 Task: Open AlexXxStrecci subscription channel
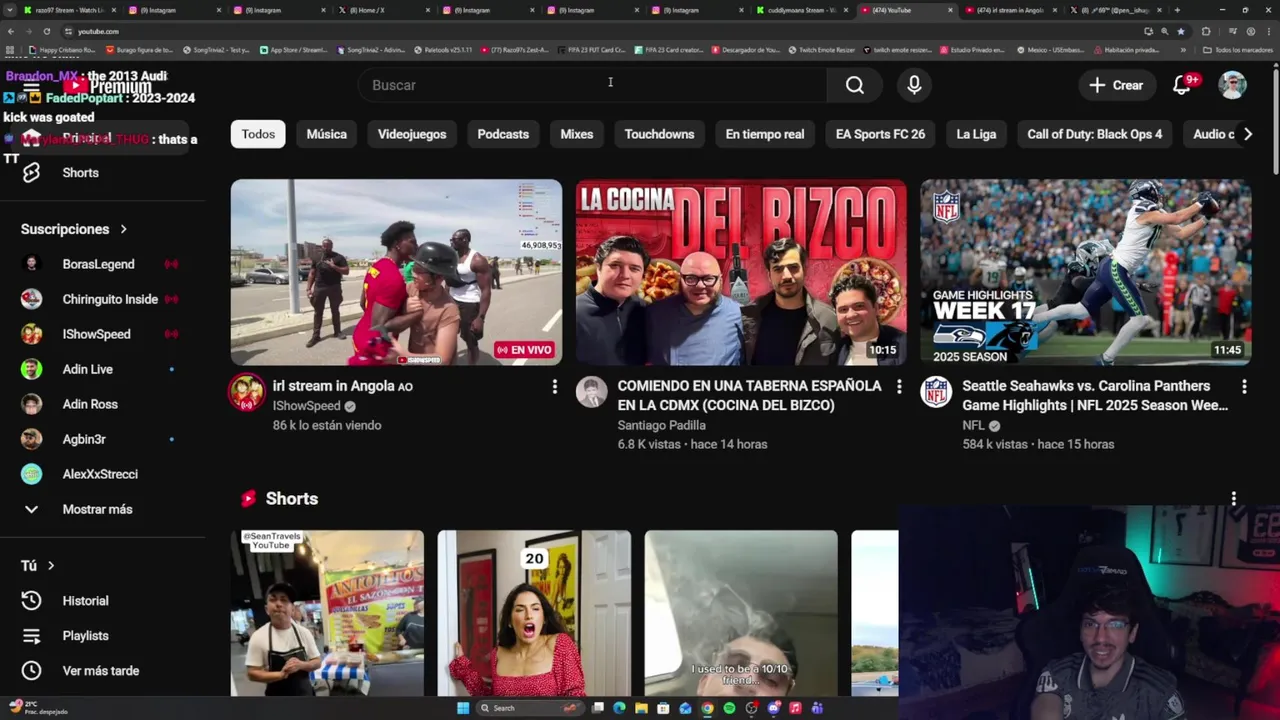pos(100,474)
